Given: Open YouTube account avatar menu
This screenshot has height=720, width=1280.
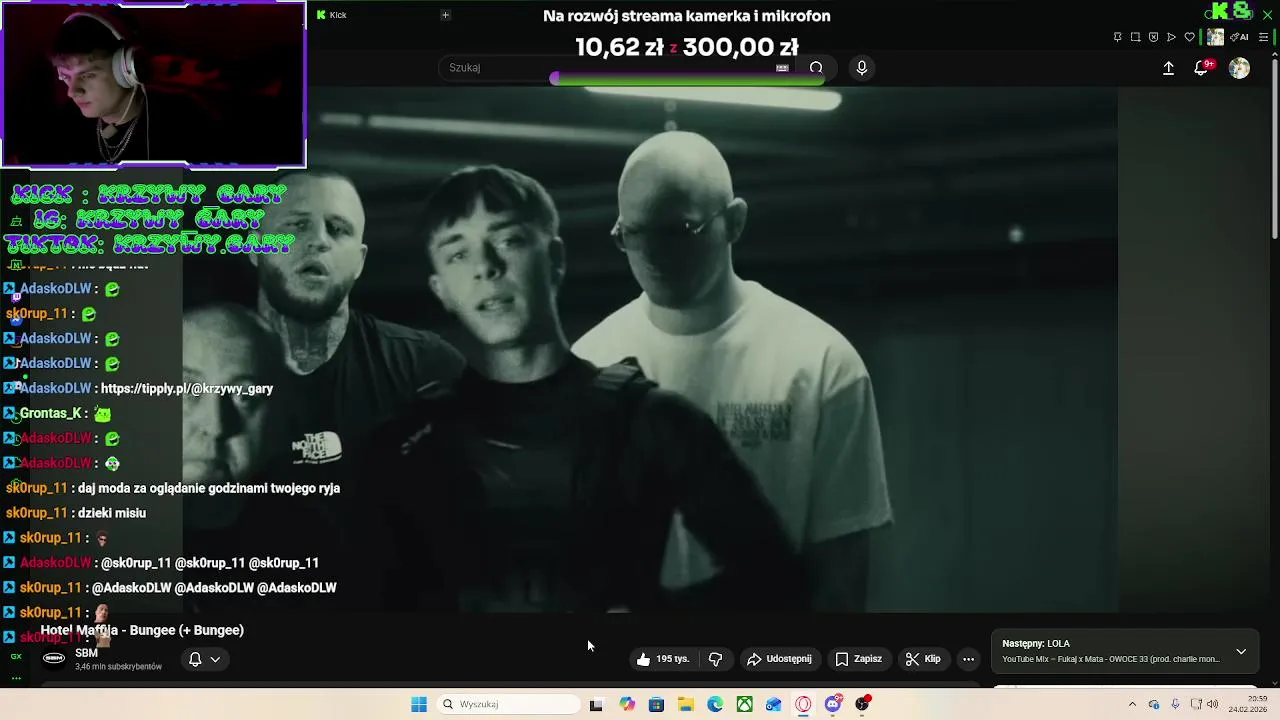Looking at the screenshot, I should [1239, 68].
